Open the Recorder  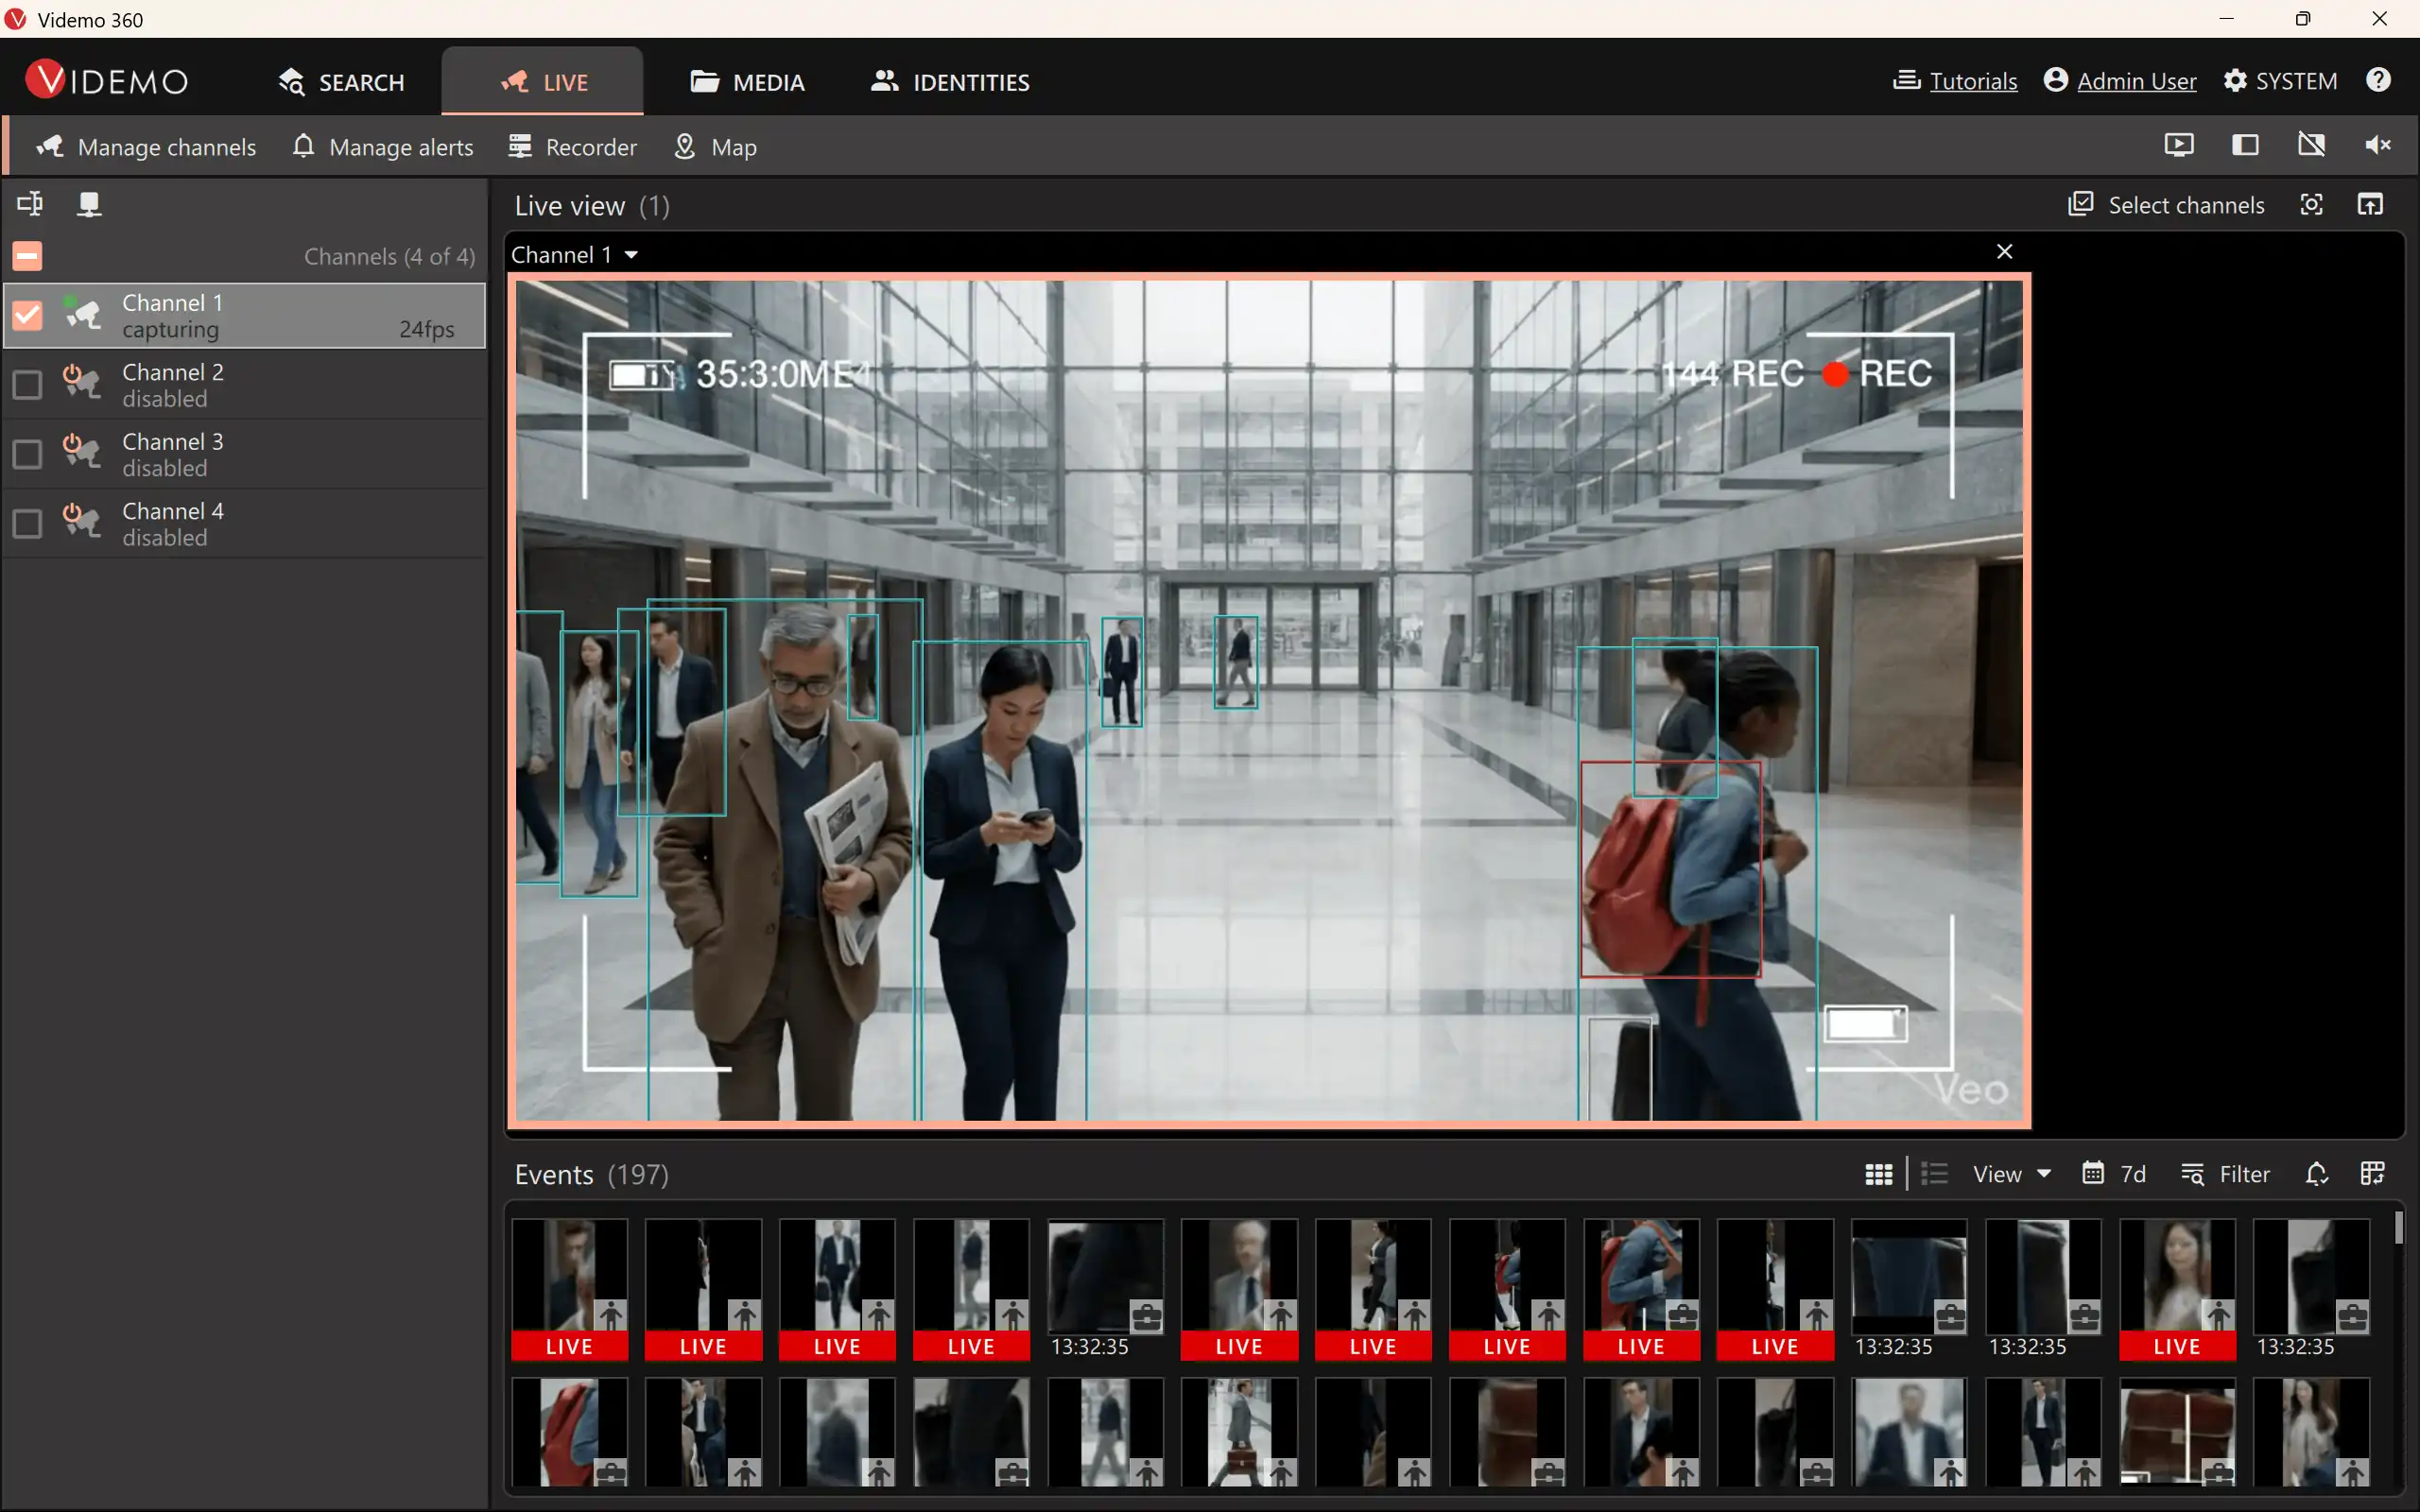[572, 147]
